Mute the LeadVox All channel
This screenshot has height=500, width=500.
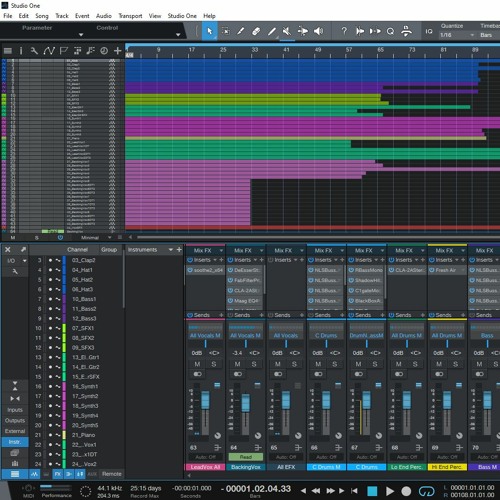coord(197,364)
